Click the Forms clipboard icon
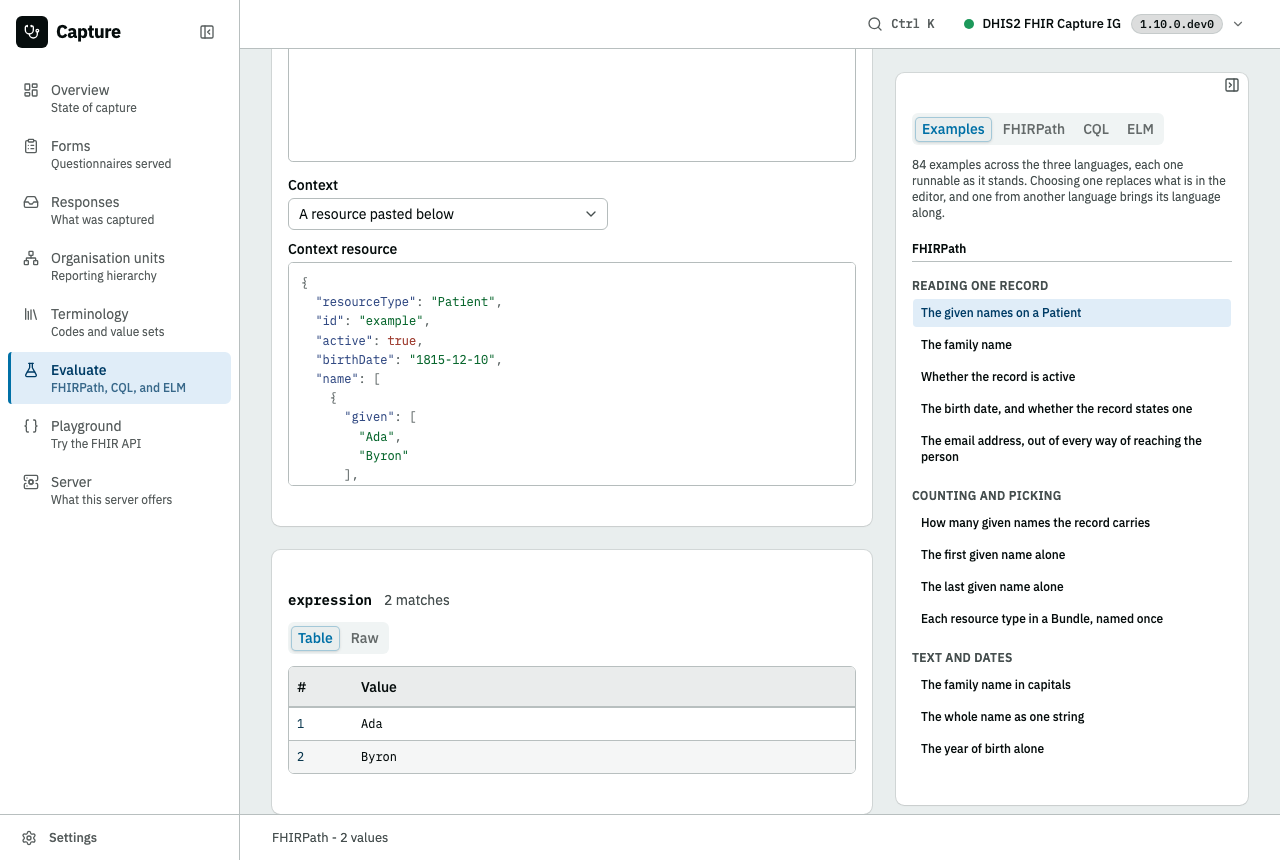Image resolution: width=1280 pixels, height=860 pixels. click(31, 146)
